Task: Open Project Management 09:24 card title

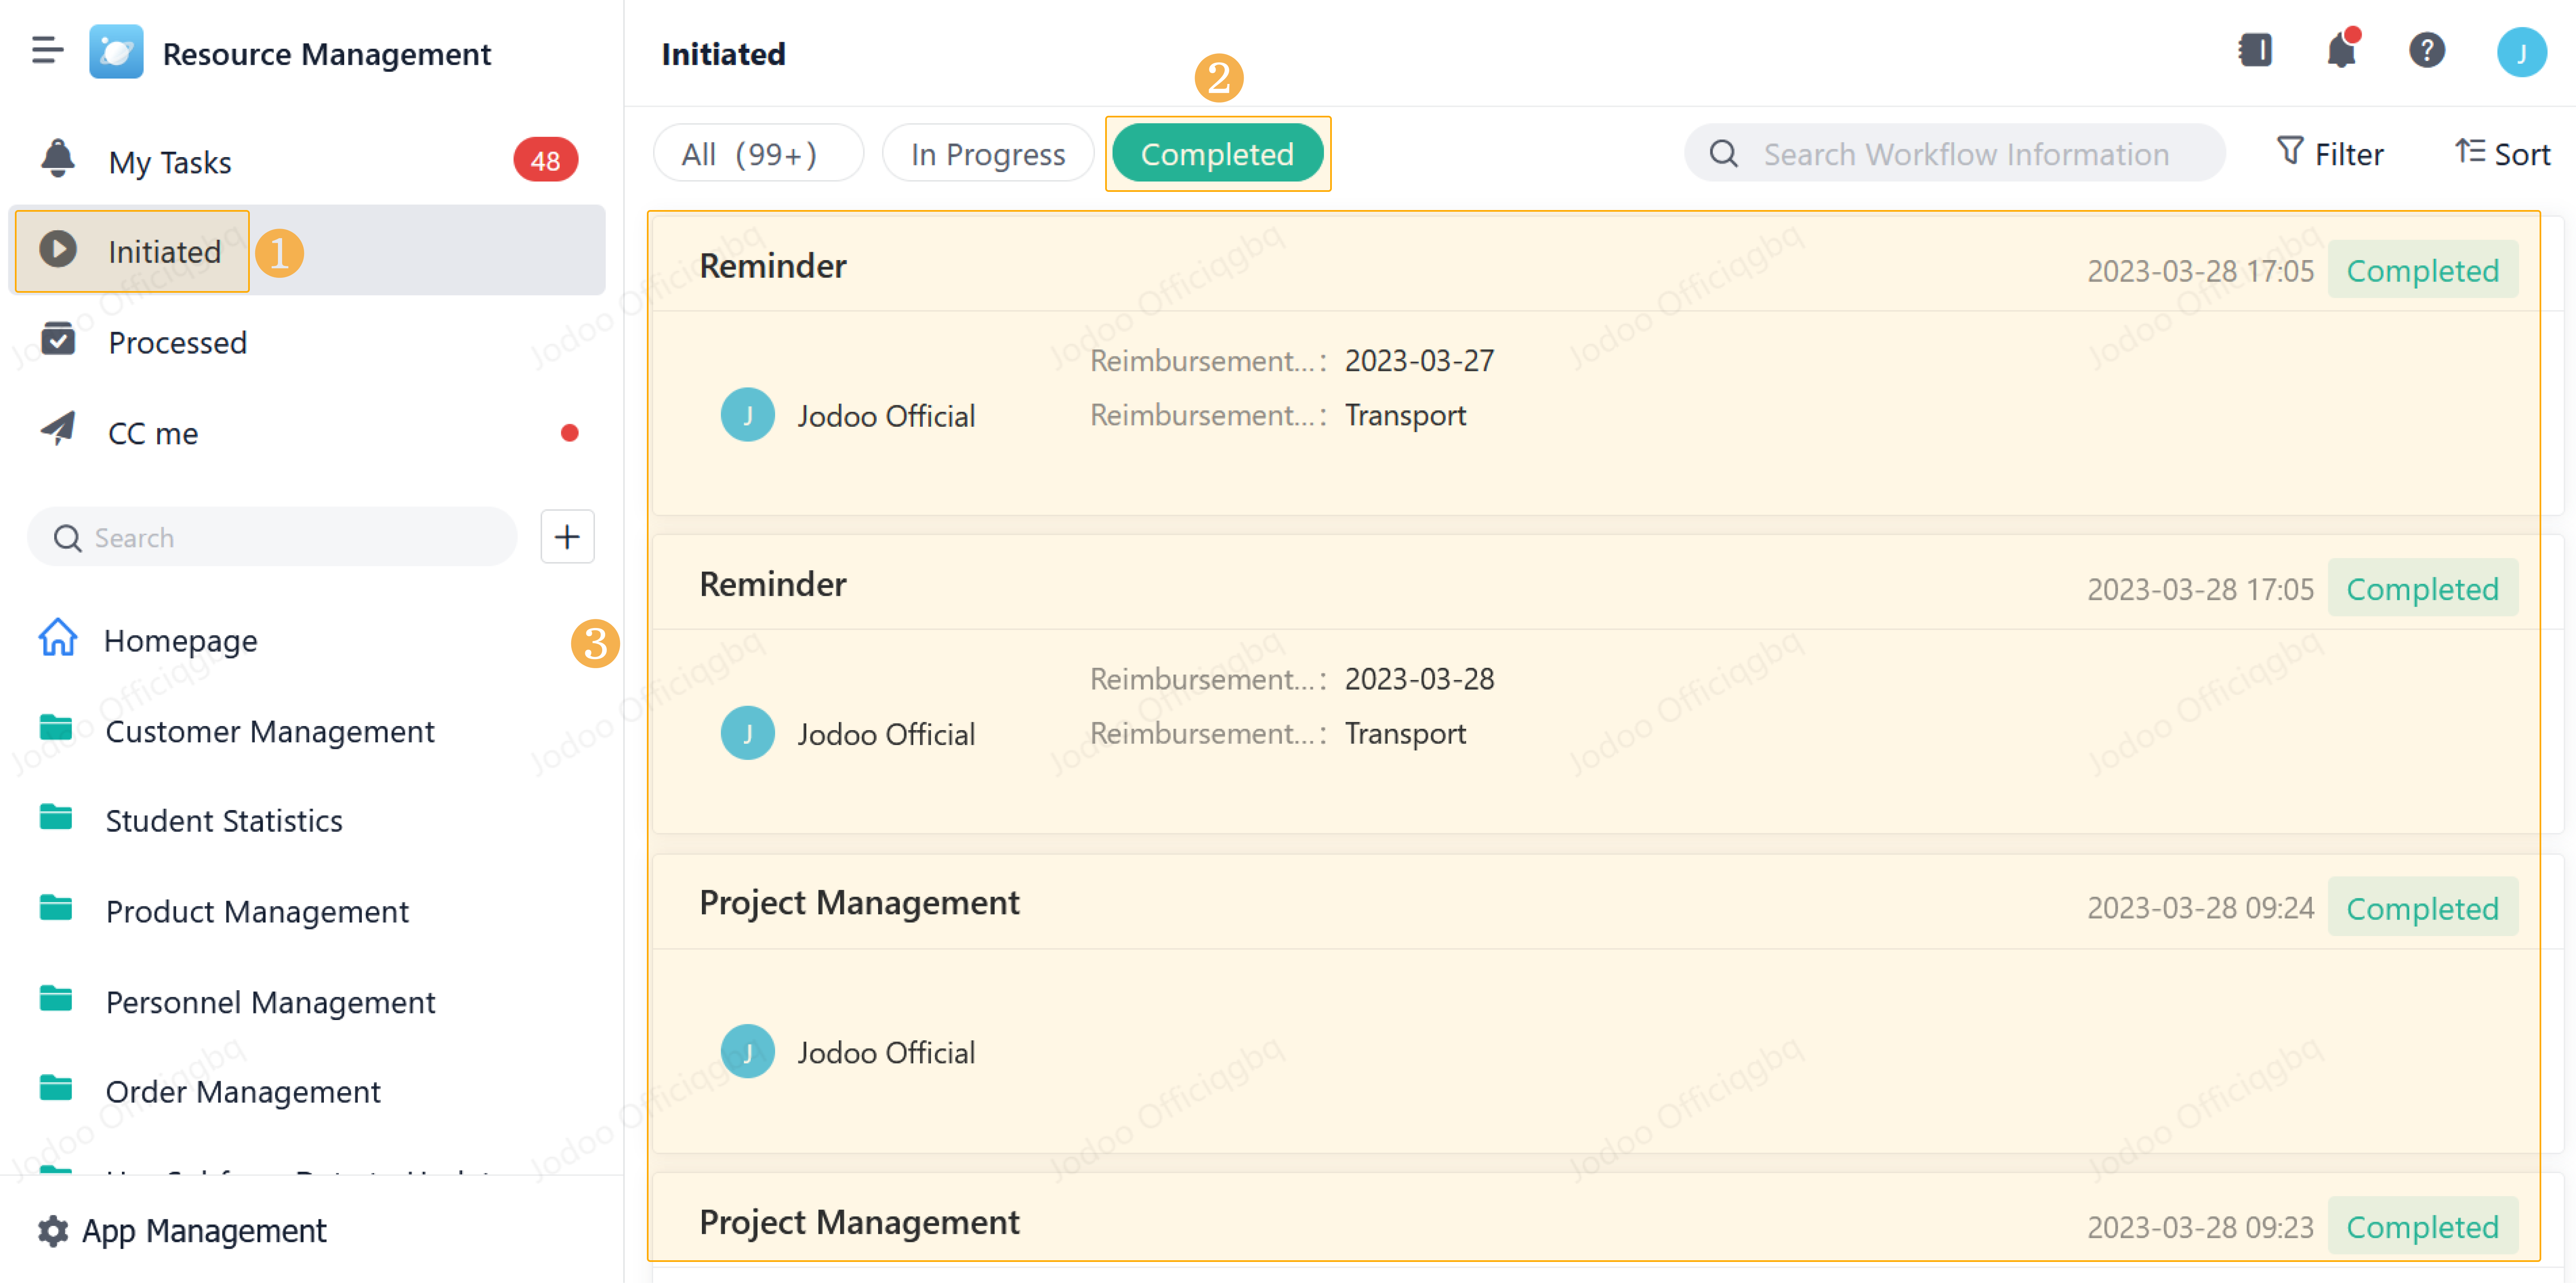Action: pyautogui.click(x=859, y=903)
